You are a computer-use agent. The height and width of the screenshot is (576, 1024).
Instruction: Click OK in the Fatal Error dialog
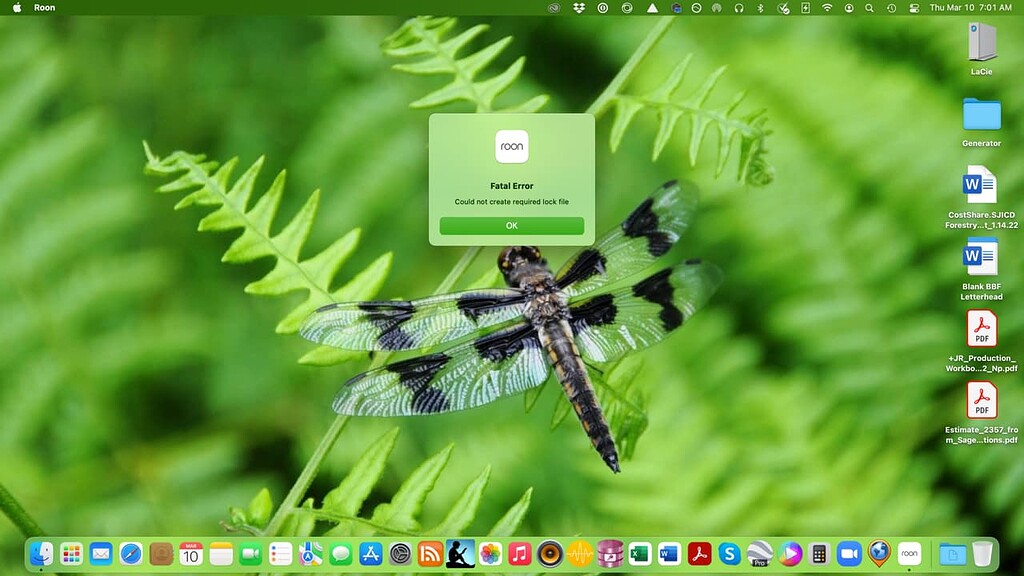coord(511,226)
